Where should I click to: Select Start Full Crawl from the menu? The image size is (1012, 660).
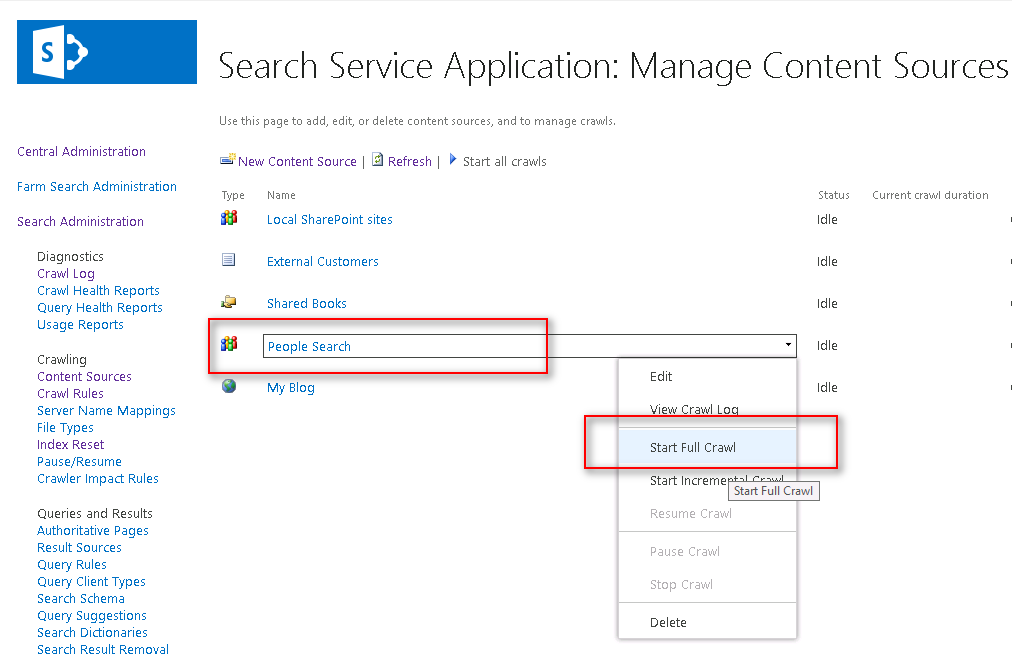692,447
